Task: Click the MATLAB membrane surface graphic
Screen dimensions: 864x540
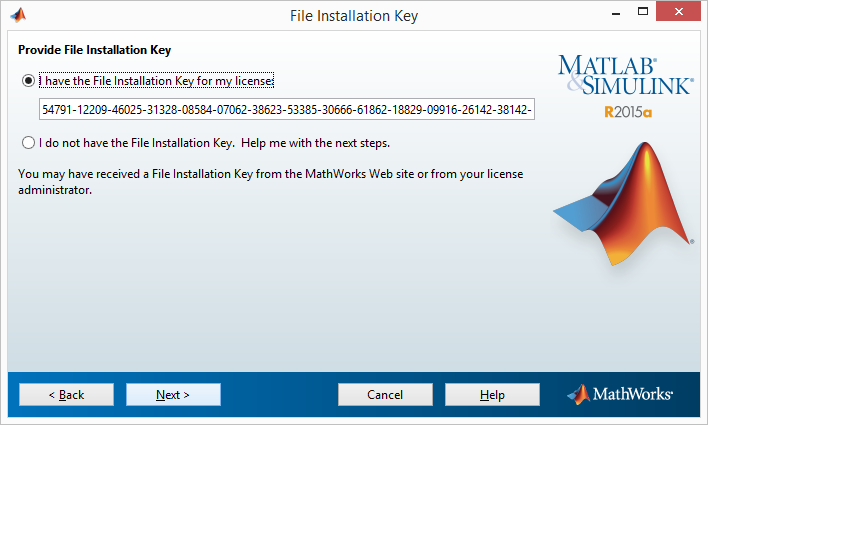Action: point(624,203)
